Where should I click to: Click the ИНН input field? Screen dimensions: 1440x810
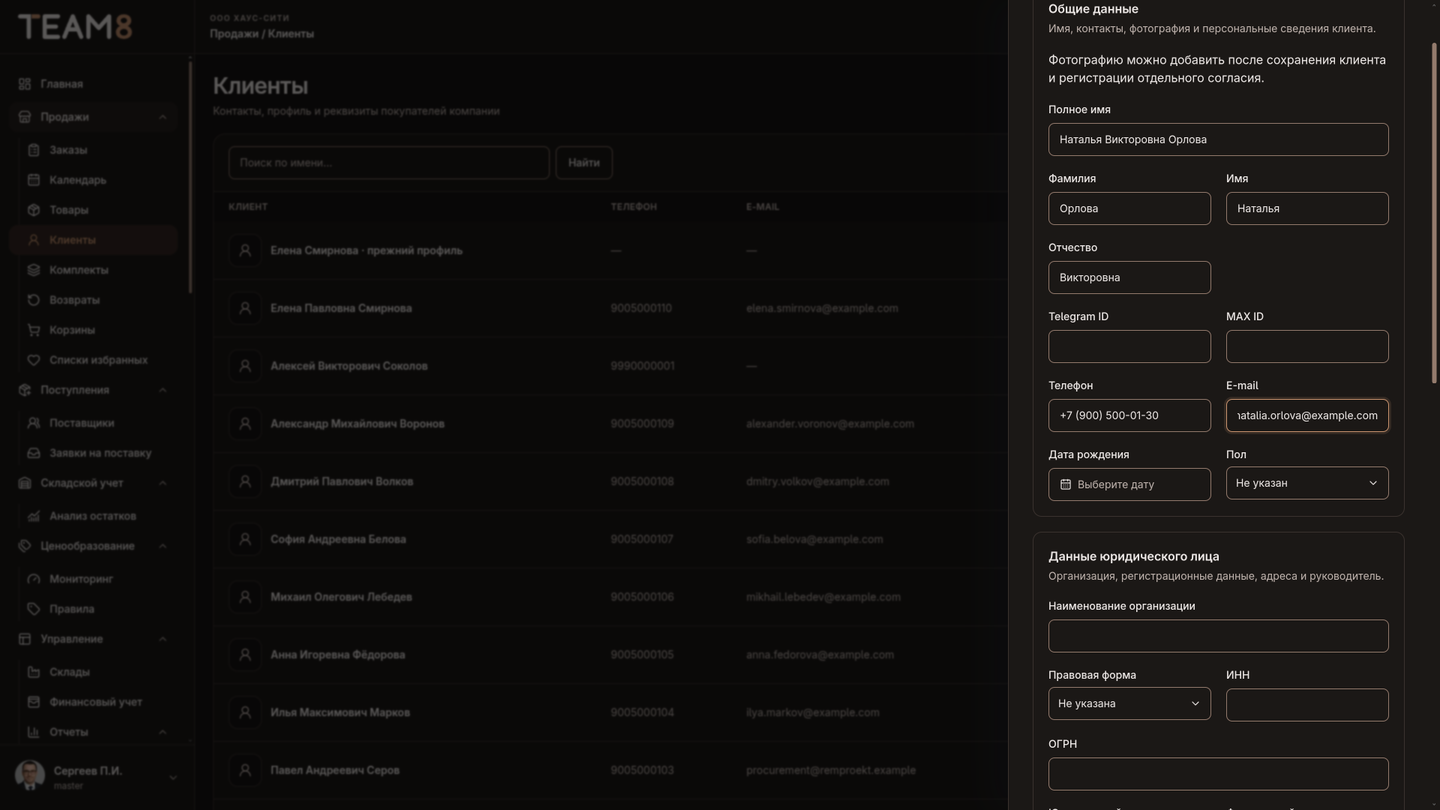point(1307,705)
